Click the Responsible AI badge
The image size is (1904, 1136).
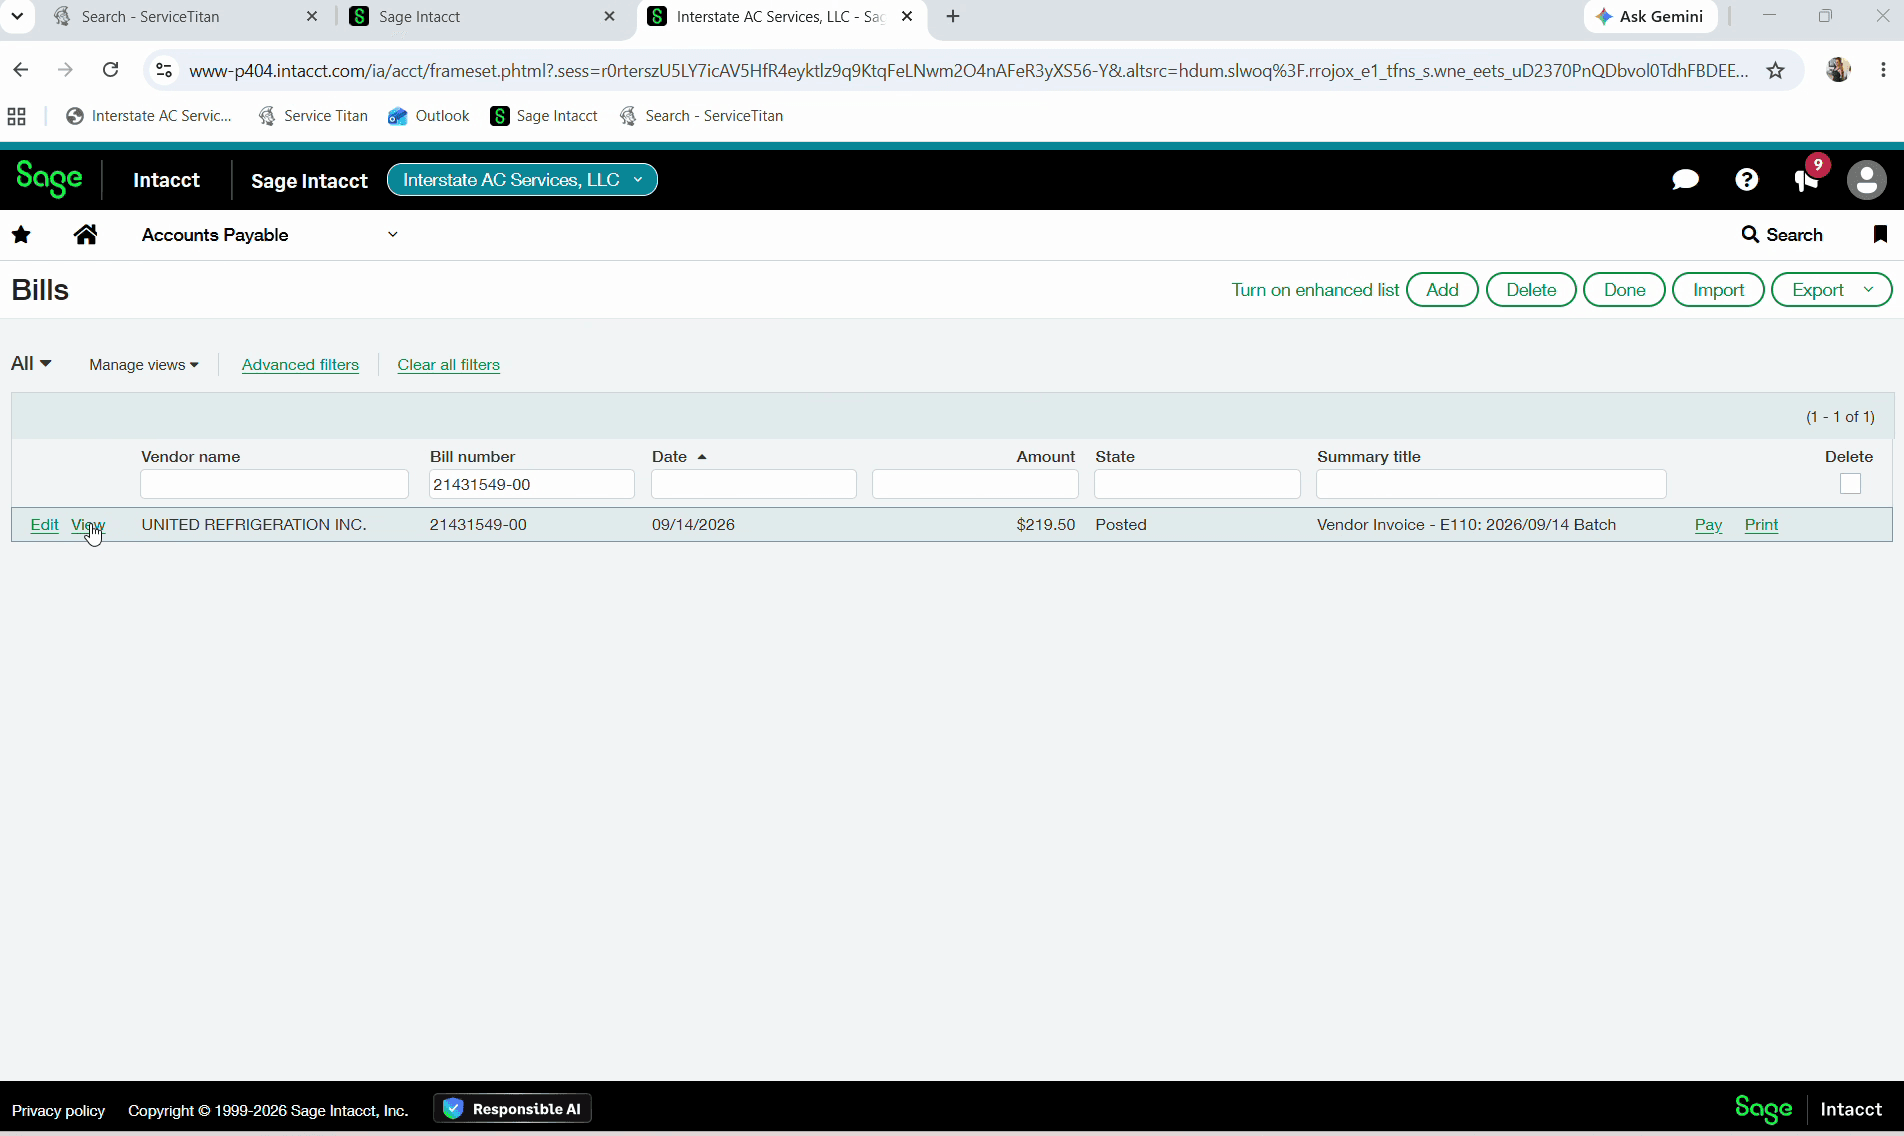[x=513, y=1109]
